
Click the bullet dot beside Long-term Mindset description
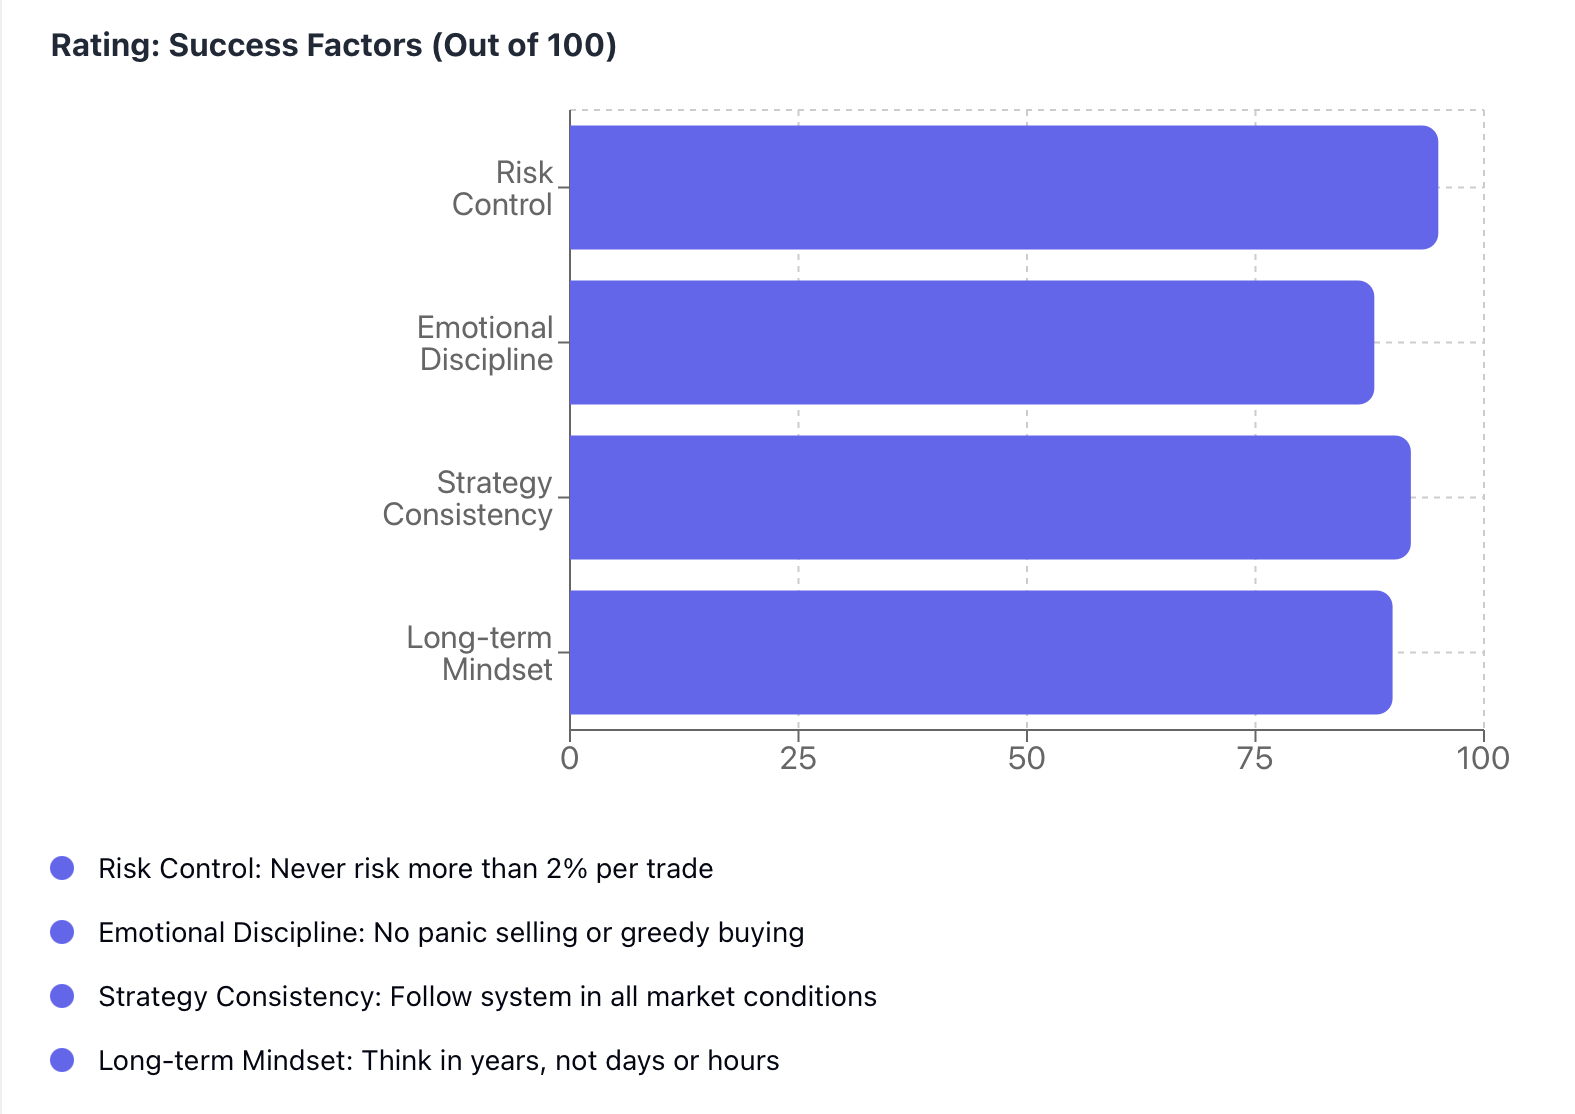tap(62, 1060)
